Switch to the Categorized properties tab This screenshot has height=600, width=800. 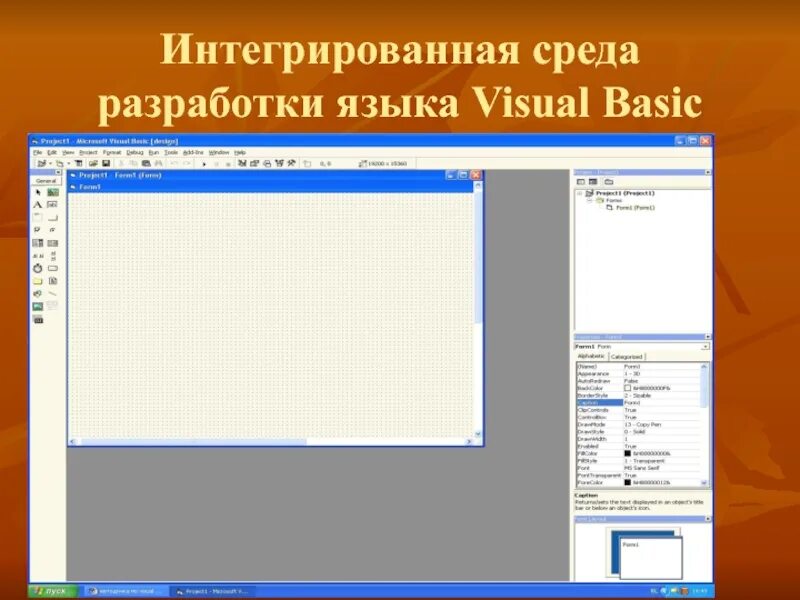tap(627, 357)
